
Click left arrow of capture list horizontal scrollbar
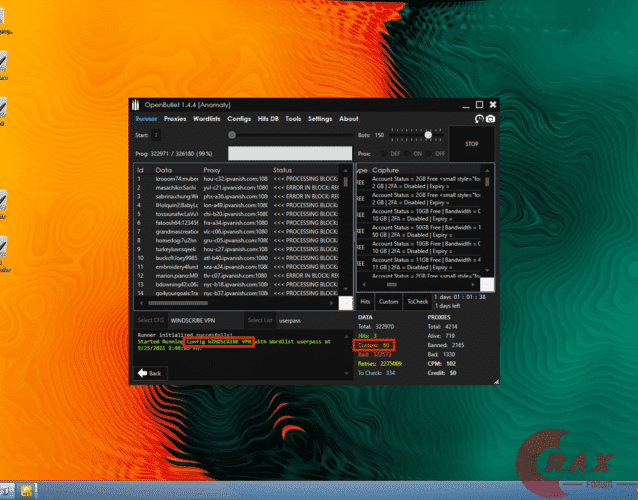coord(364,284)
